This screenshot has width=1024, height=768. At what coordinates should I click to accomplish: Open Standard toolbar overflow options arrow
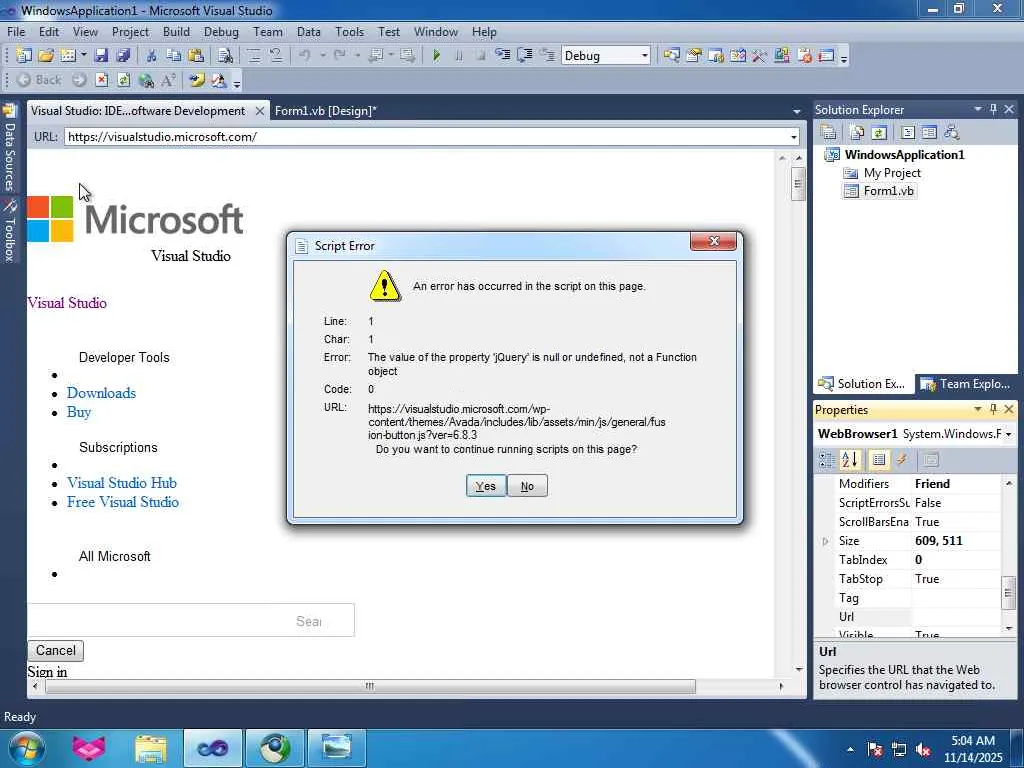click(x=844, y=58)
